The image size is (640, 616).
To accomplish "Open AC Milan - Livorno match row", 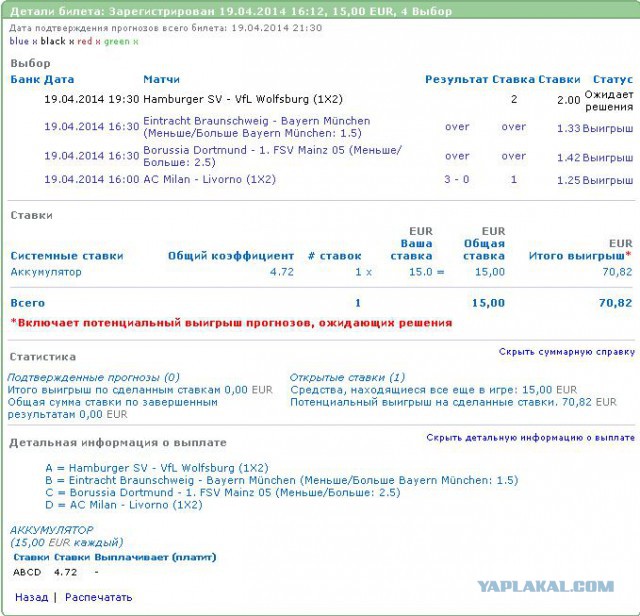I will (209, 180).
